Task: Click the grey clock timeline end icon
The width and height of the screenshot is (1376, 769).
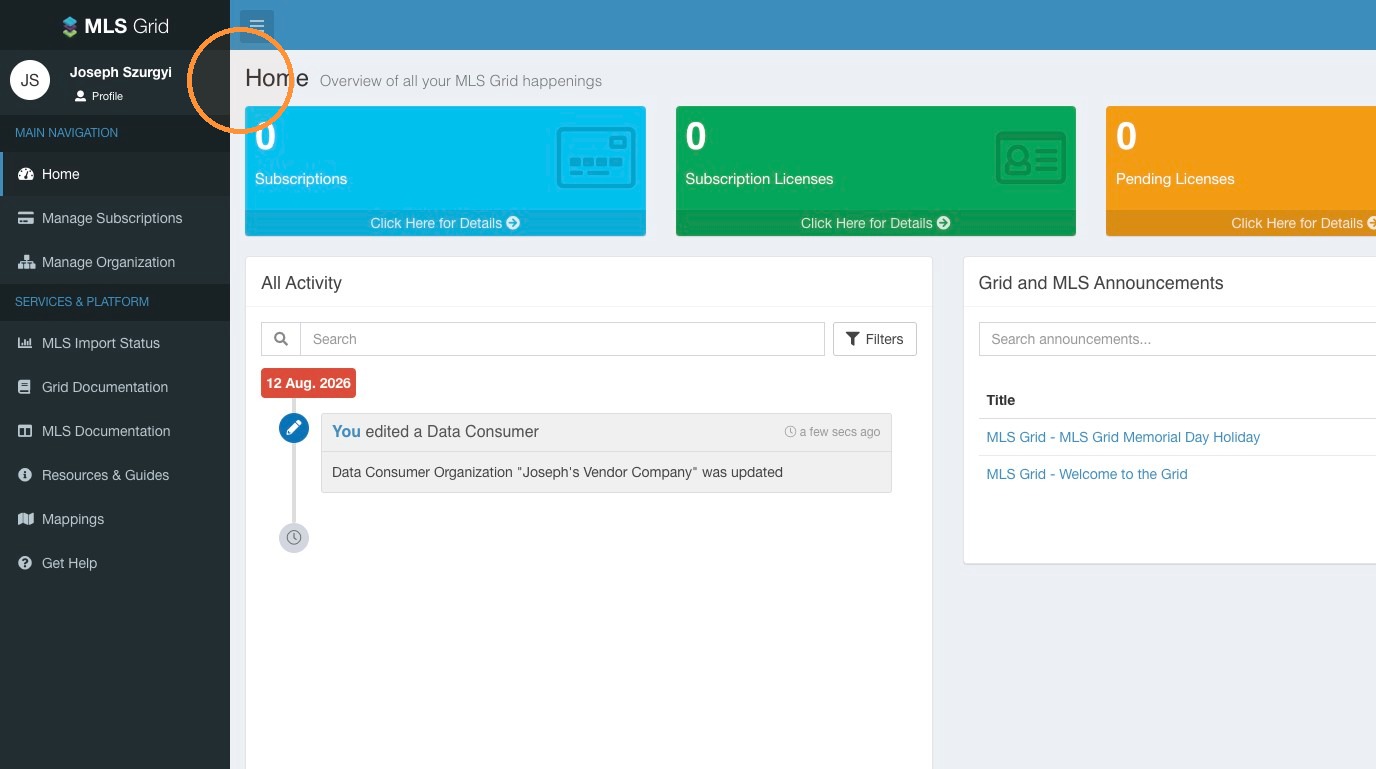Action: (x=294, y=537)
